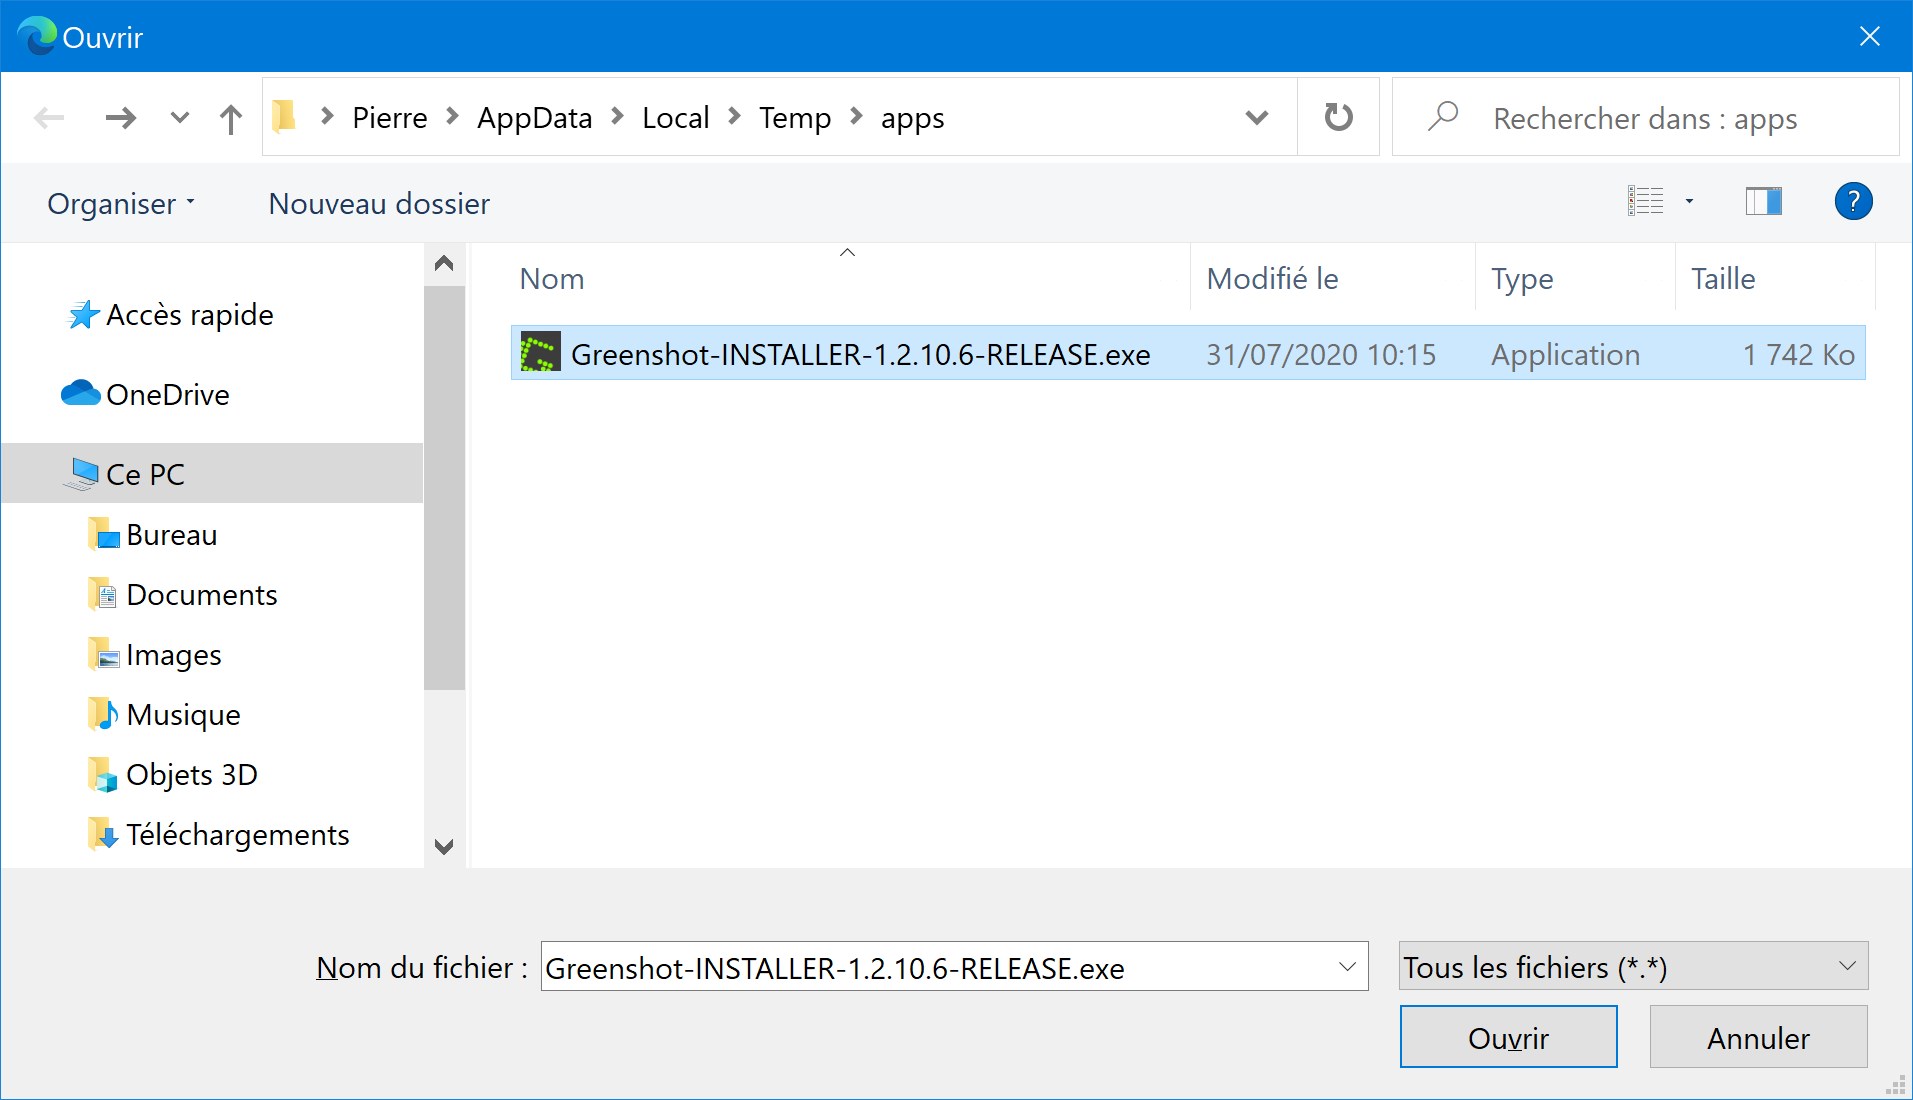Image resolution: width=1913 pixels, height=1100 pixels.
Task: Open OneDrive in the sidebar
Action: click(x=167, y=395)
